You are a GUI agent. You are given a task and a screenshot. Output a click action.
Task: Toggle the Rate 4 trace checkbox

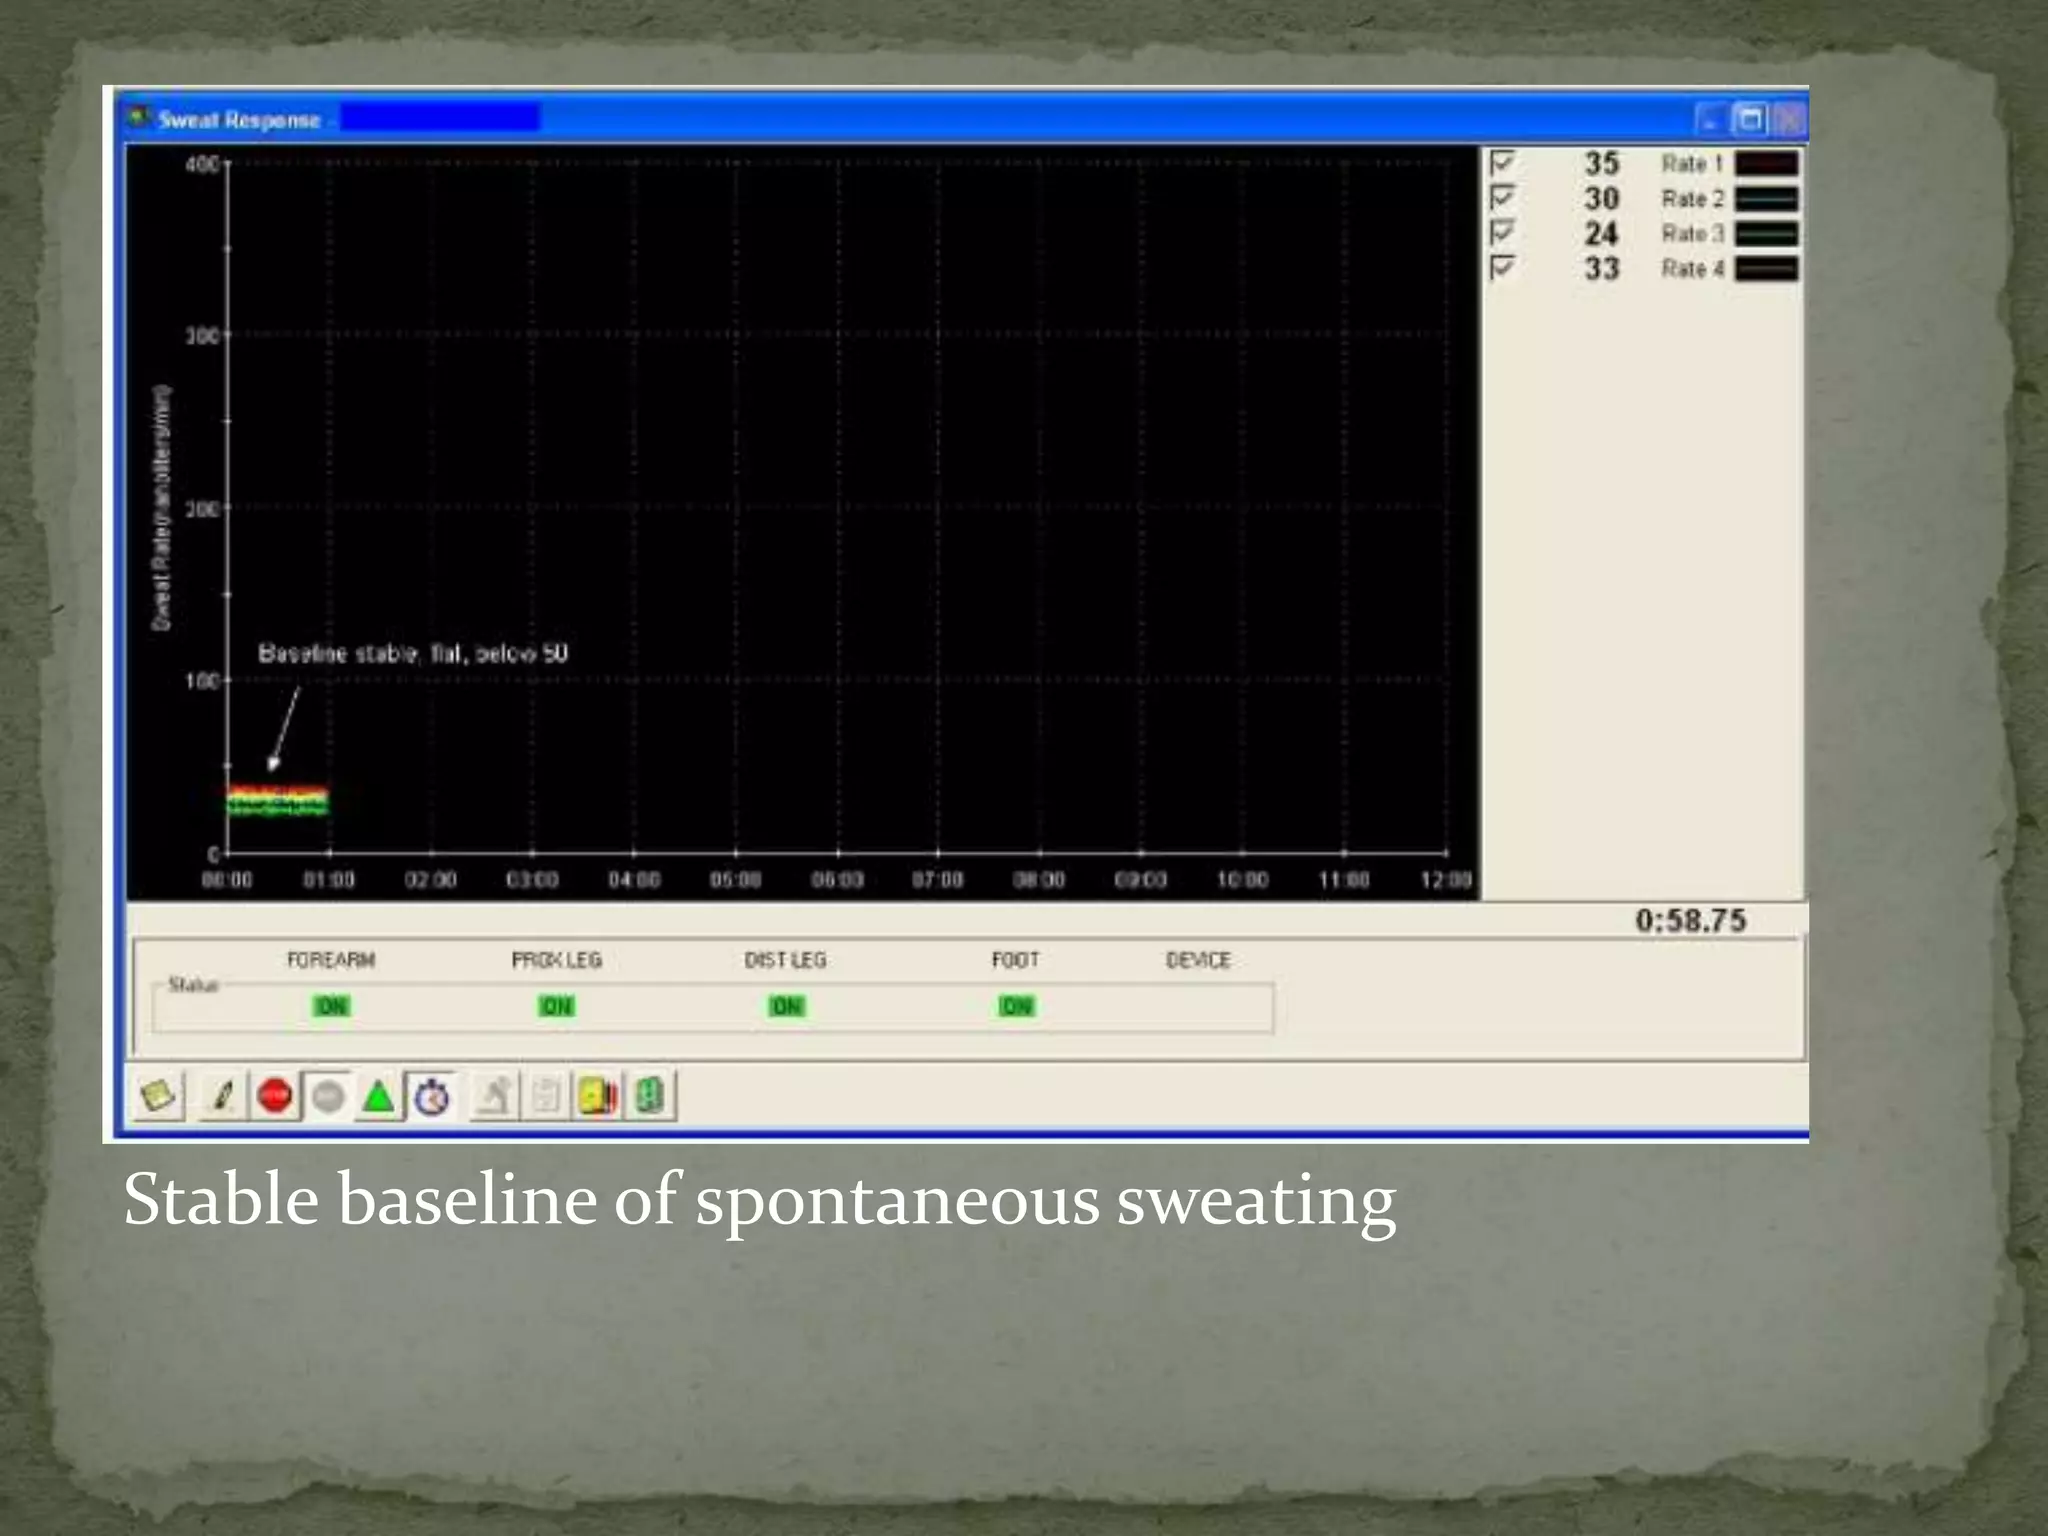(1502, 267)
